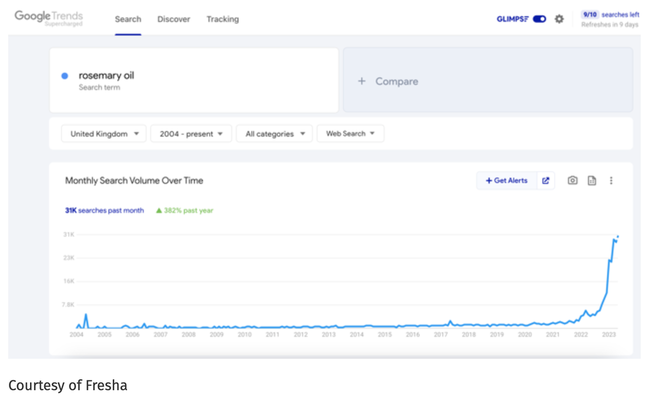Click the 2023 label on the x-axis

pos(609,335)
